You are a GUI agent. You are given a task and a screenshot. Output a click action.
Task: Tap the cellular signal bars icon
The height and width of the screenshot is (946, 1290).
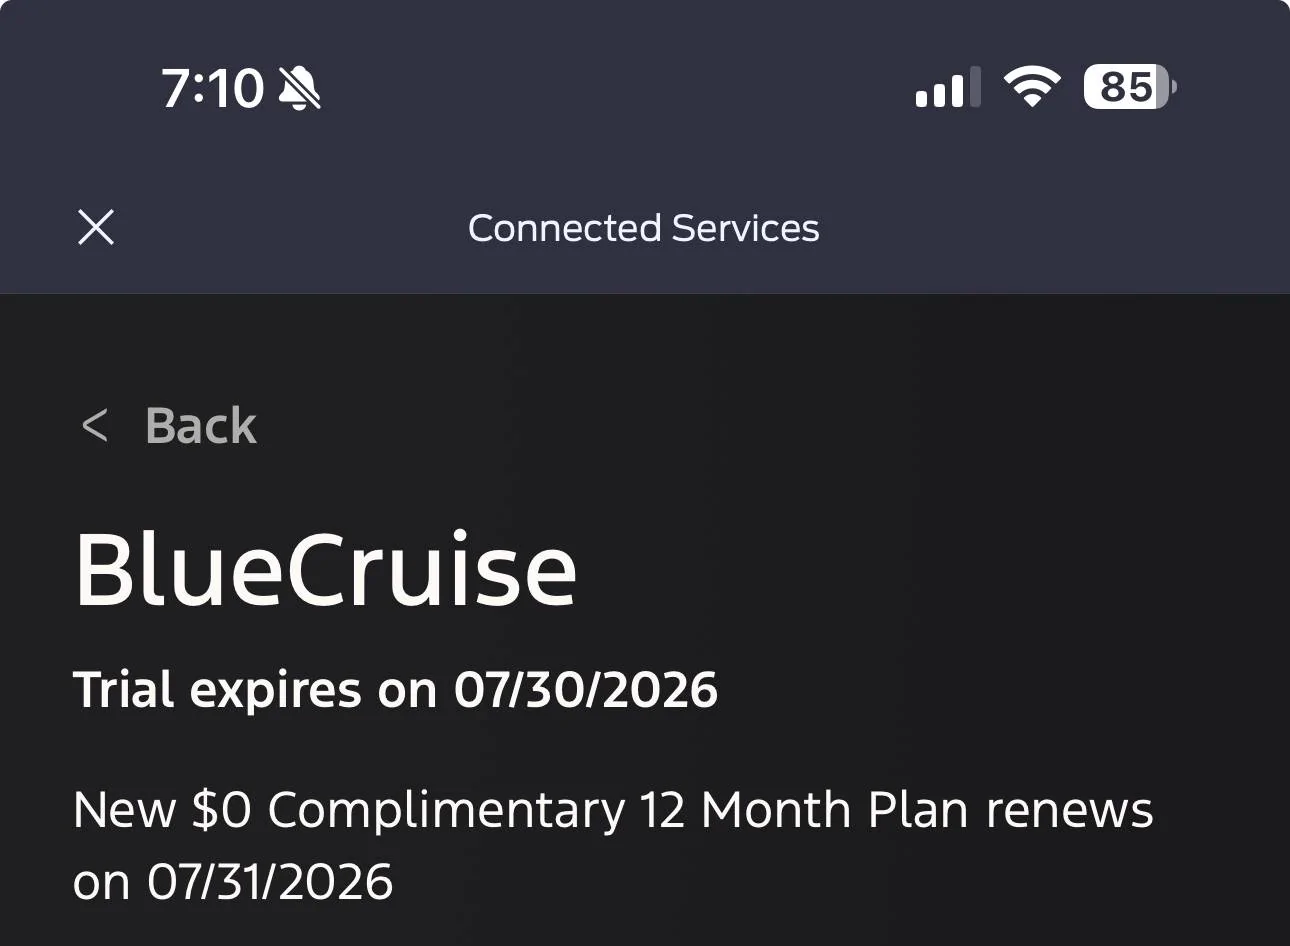click(947, 88)
